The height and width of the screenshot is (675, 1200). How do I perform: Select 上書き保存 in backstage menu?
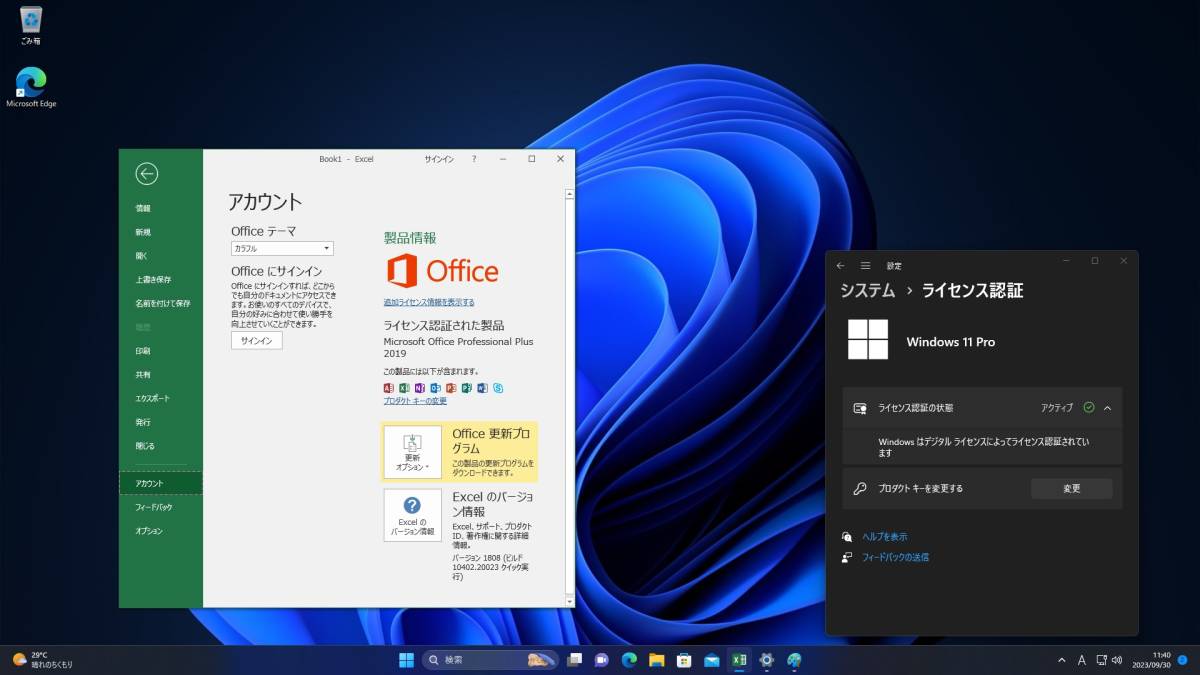153,280
